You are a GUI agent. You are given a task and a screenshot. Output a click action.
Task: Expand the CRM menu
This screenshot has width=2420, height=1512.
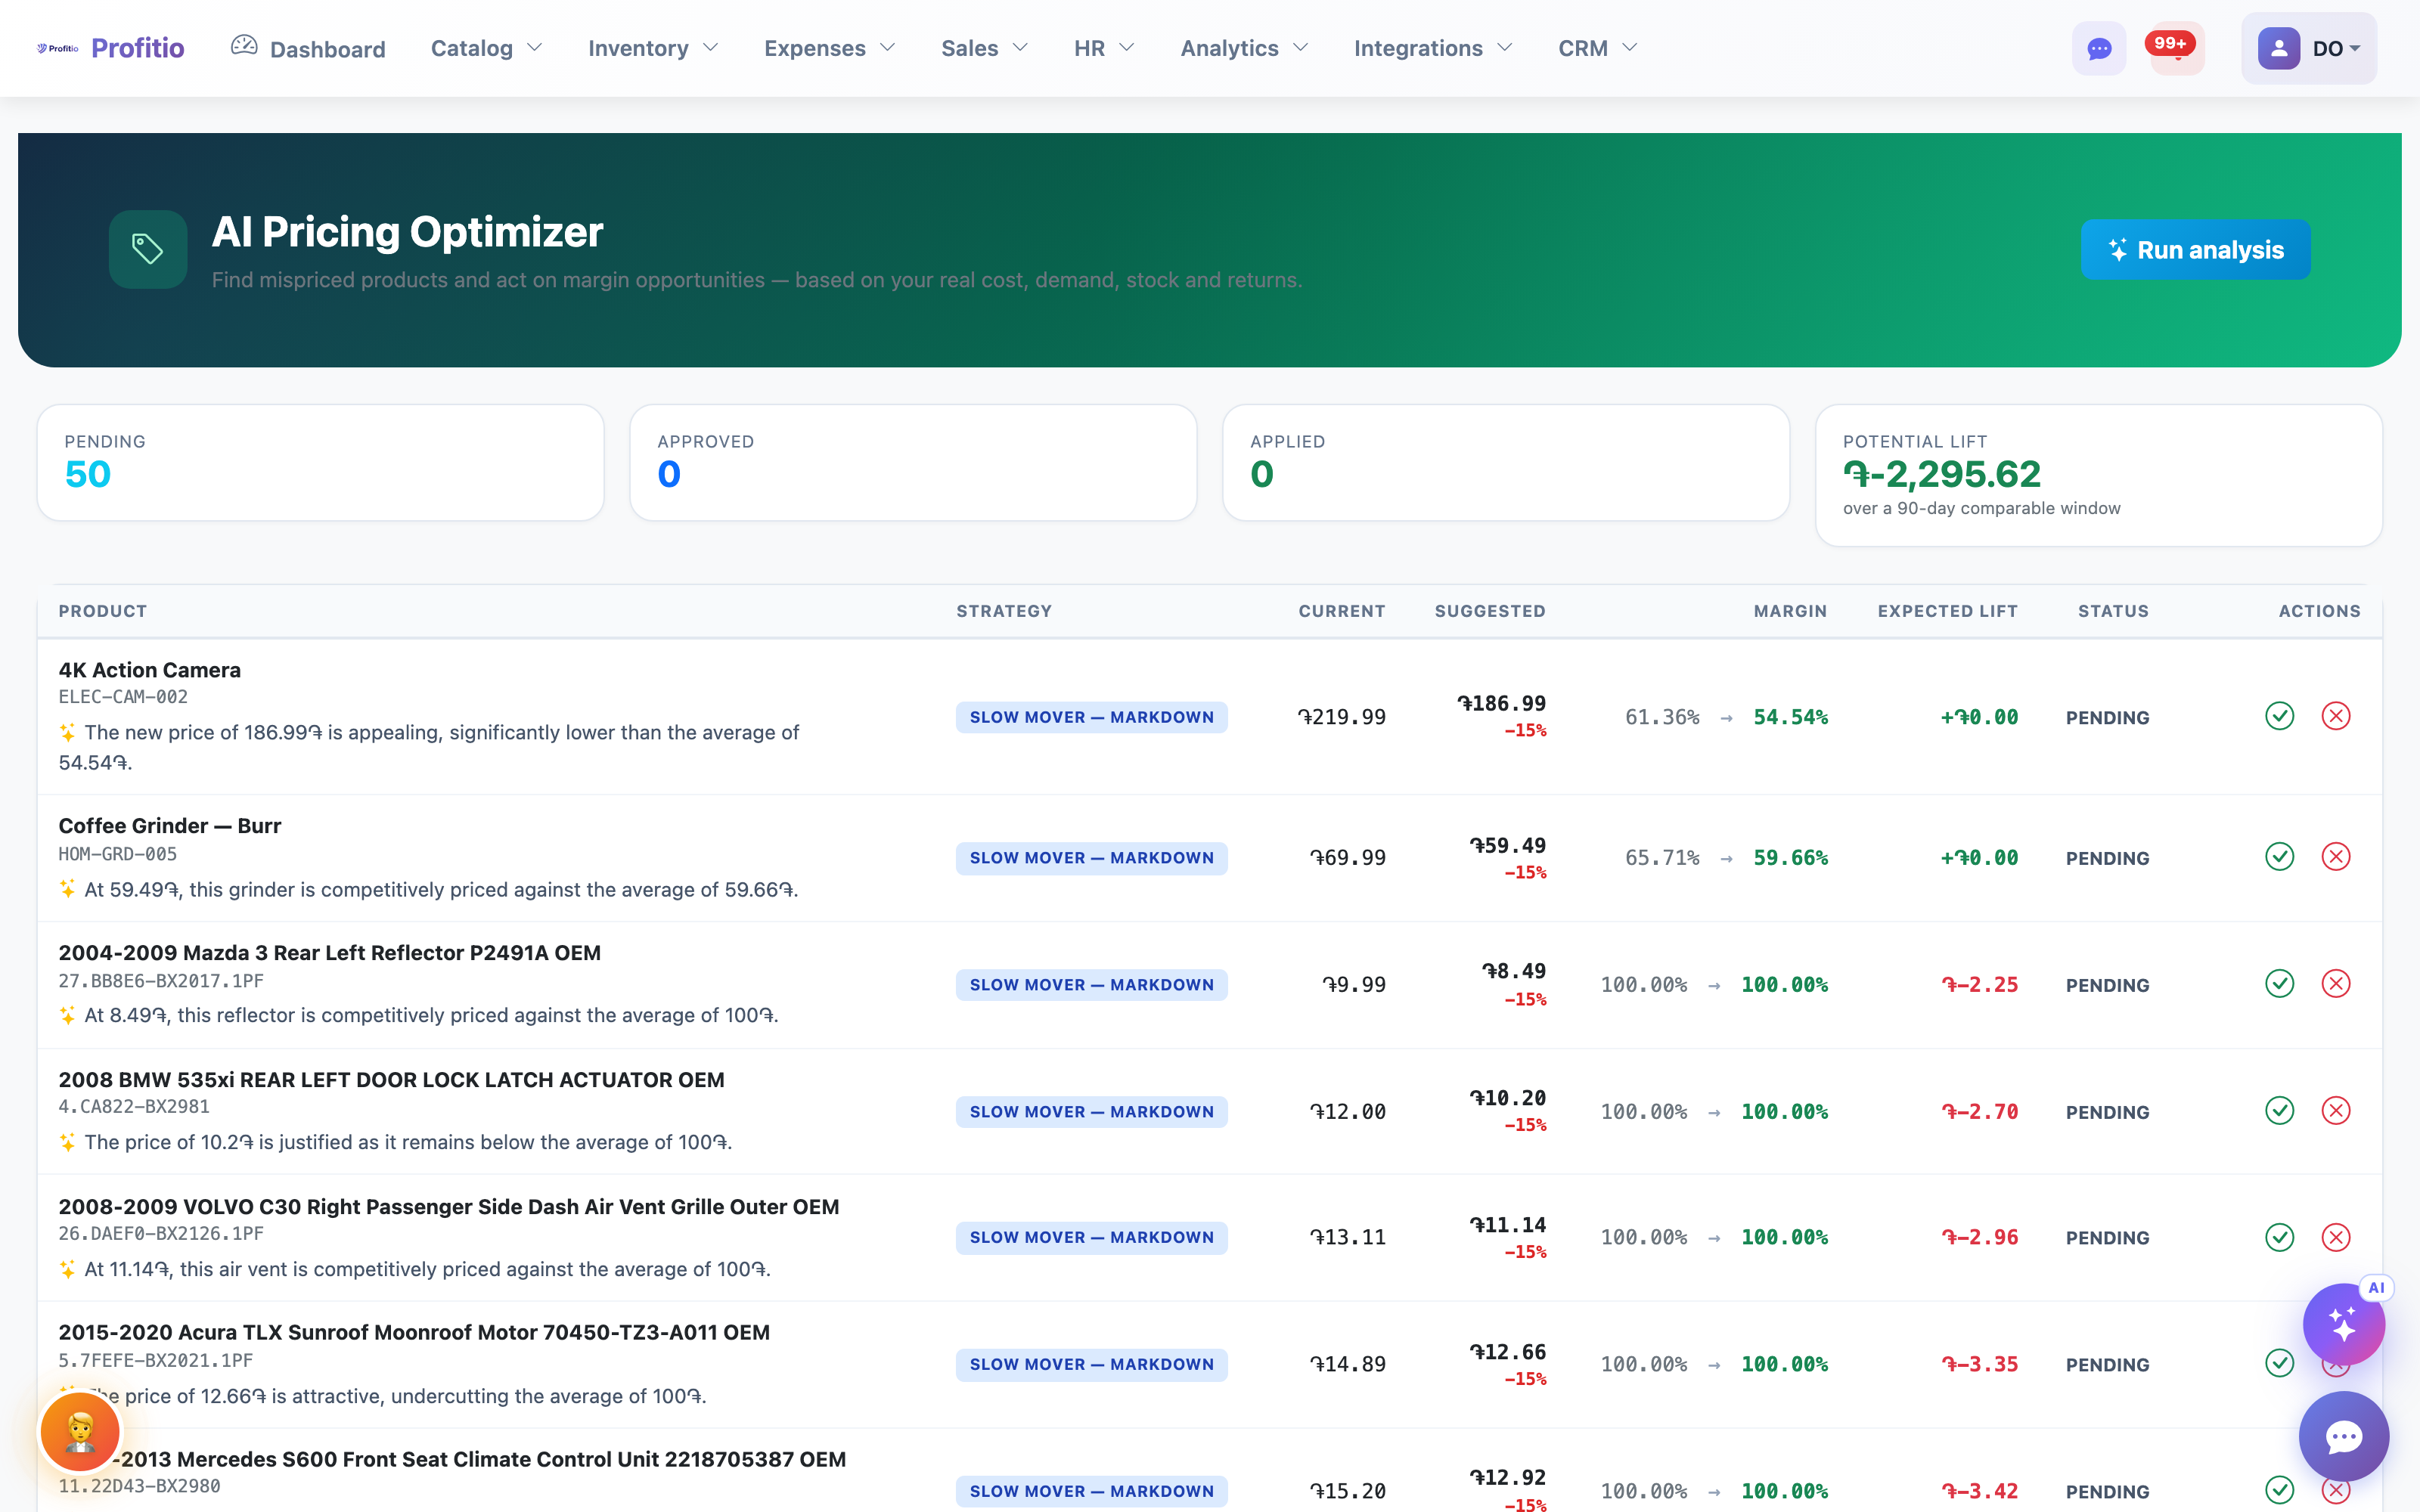pos(1598,48)
